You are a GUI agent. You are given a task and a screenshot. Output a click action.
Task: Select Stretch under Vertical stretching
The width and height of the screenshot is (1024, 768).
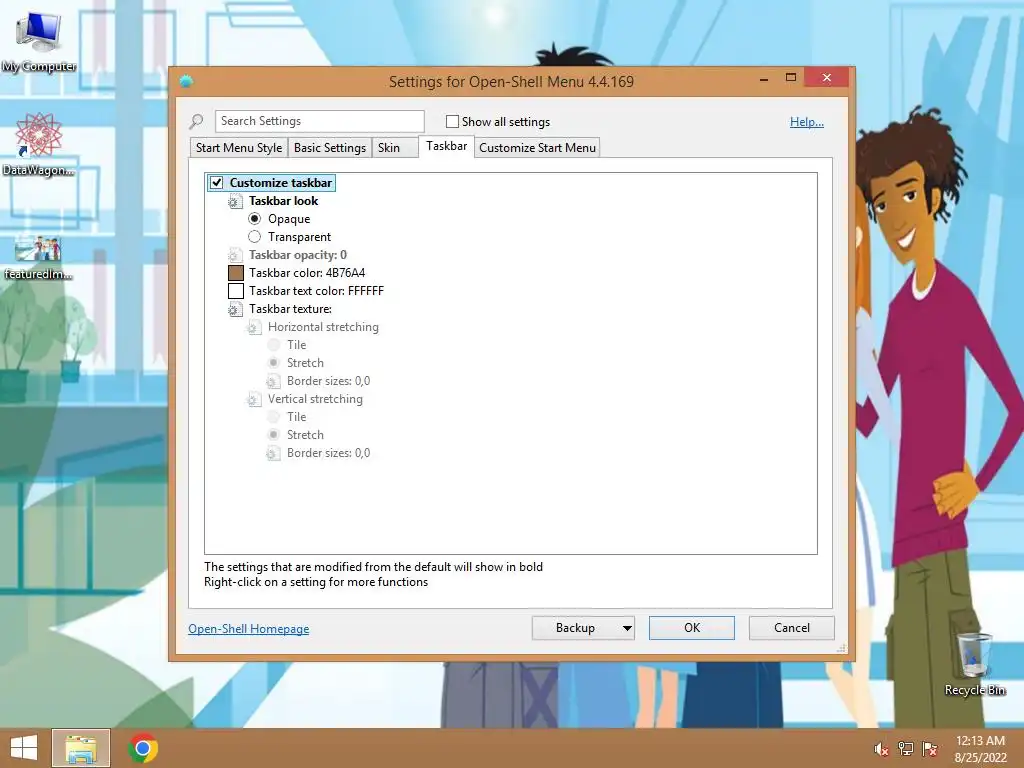pos(274,435)
